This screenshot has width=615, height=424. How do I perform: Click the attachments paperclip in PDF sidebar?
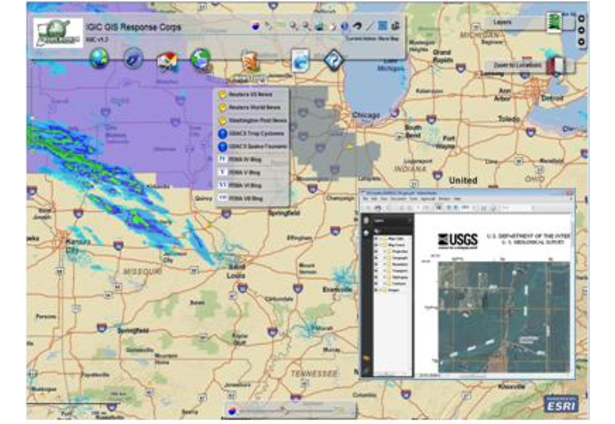point(366,369)
